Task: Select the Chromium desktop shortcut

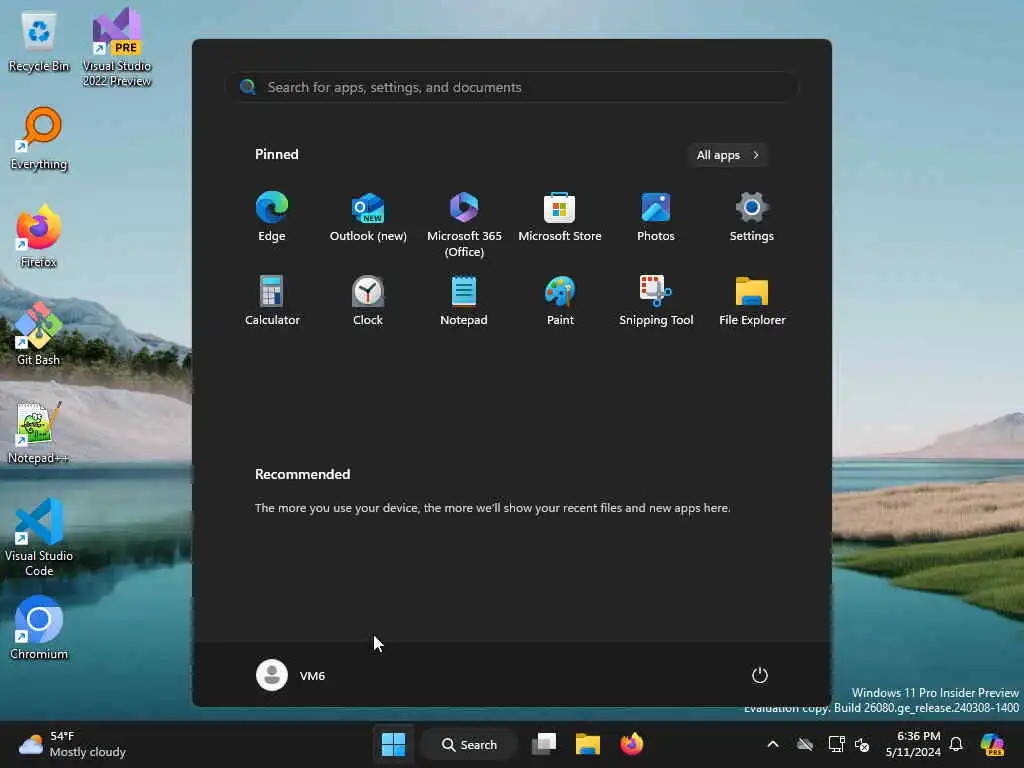Action: pos(39,628)
